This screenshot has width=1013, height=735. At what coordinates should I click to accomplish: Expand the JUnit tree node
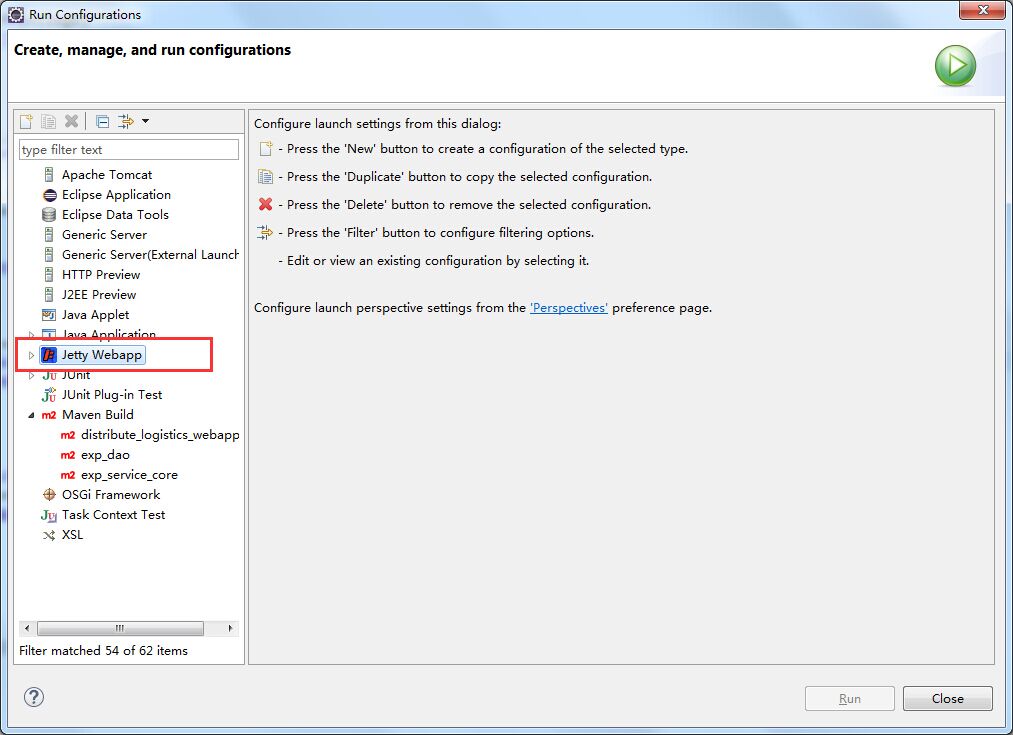(x=31, y=375)
